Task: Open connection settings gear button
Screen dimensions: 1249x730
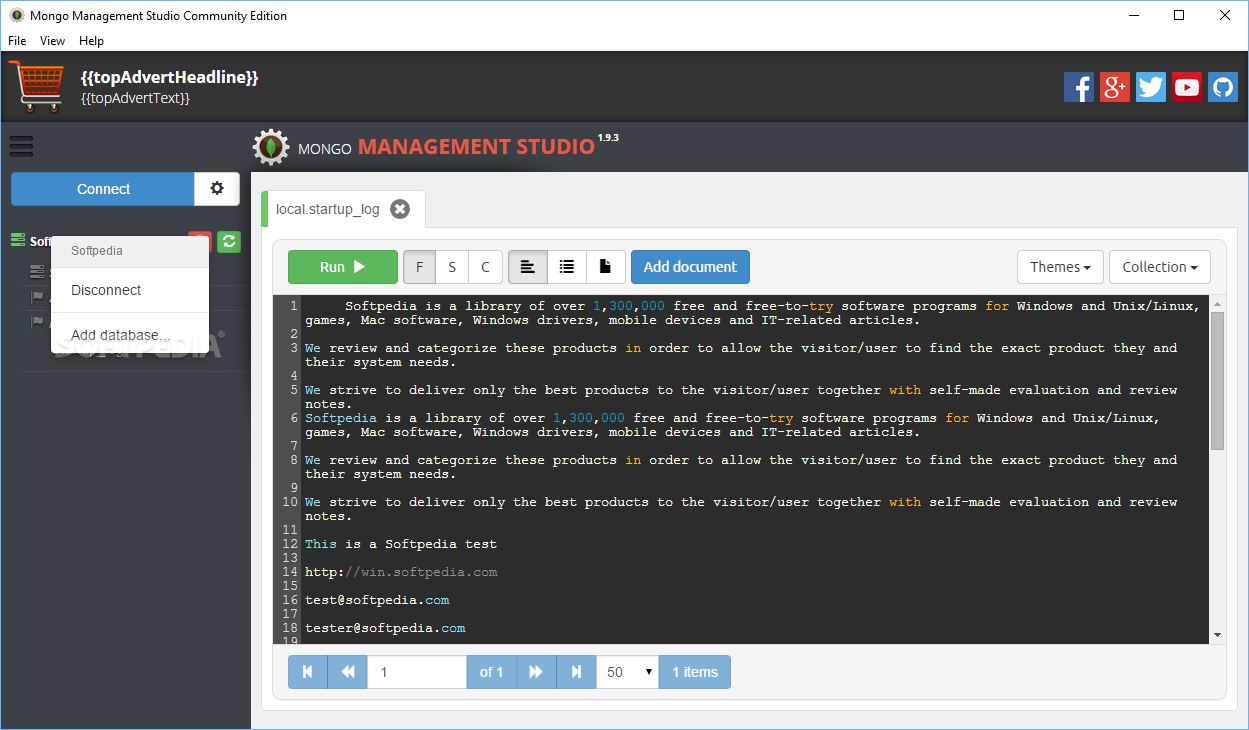Action: [x=217, y=189]
